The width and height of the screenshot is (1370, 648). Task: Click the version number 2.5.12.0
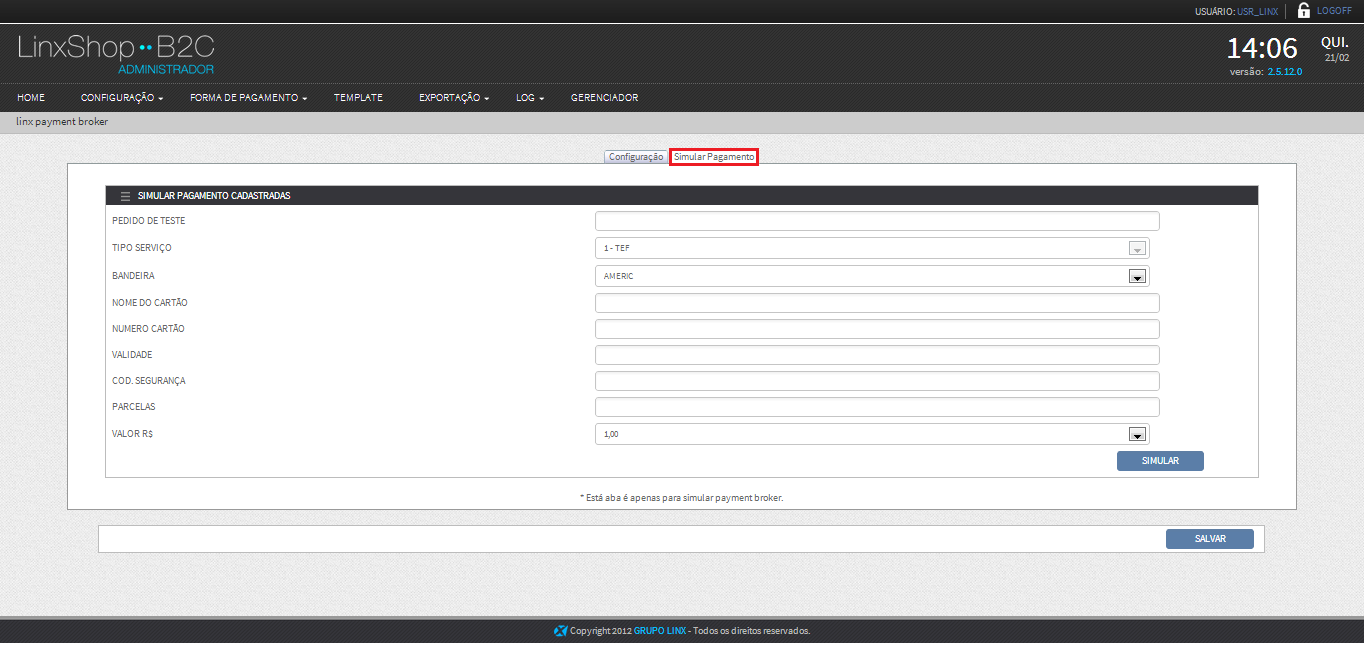pyautogui.click(x=1285, y=72)
